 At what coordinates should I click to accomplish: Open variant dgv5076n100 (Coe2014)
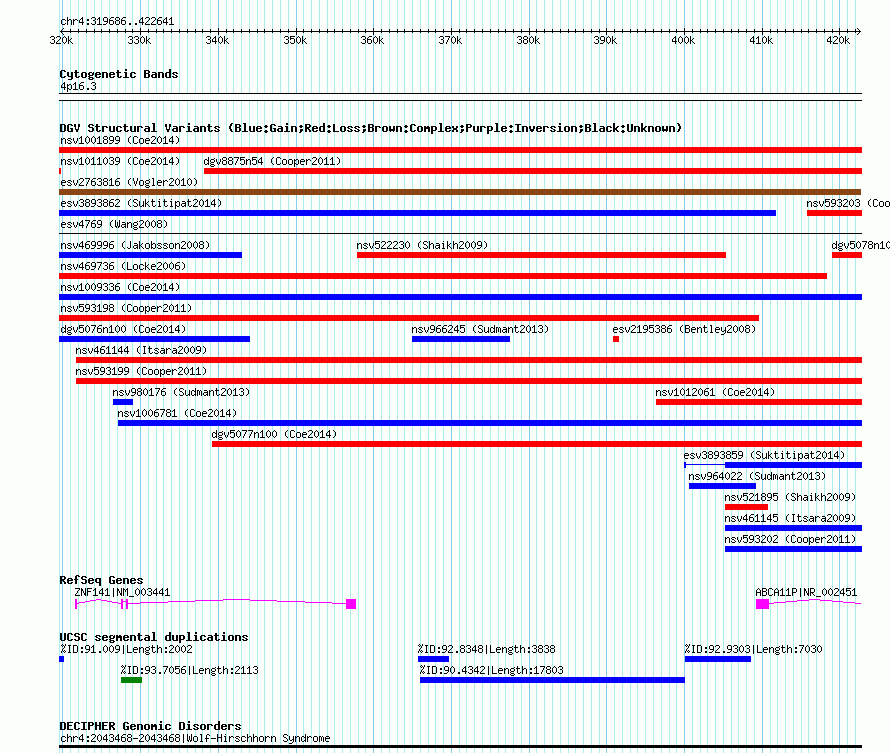(x=123, y=330)
